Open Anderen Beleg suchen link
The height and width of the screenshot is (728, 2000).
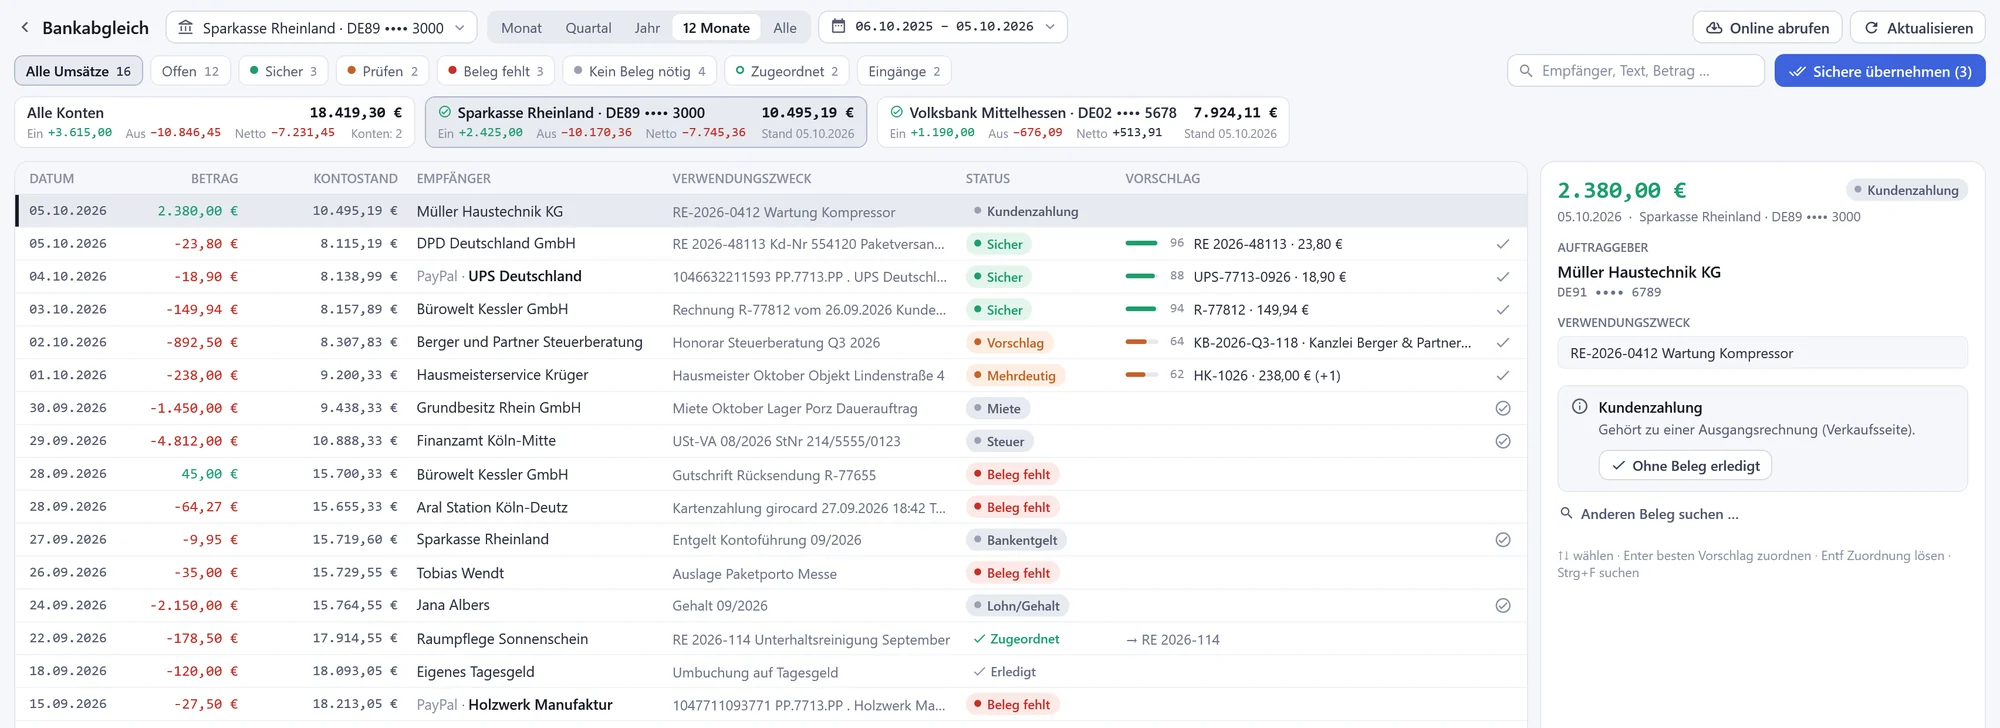pos(1650,514)
